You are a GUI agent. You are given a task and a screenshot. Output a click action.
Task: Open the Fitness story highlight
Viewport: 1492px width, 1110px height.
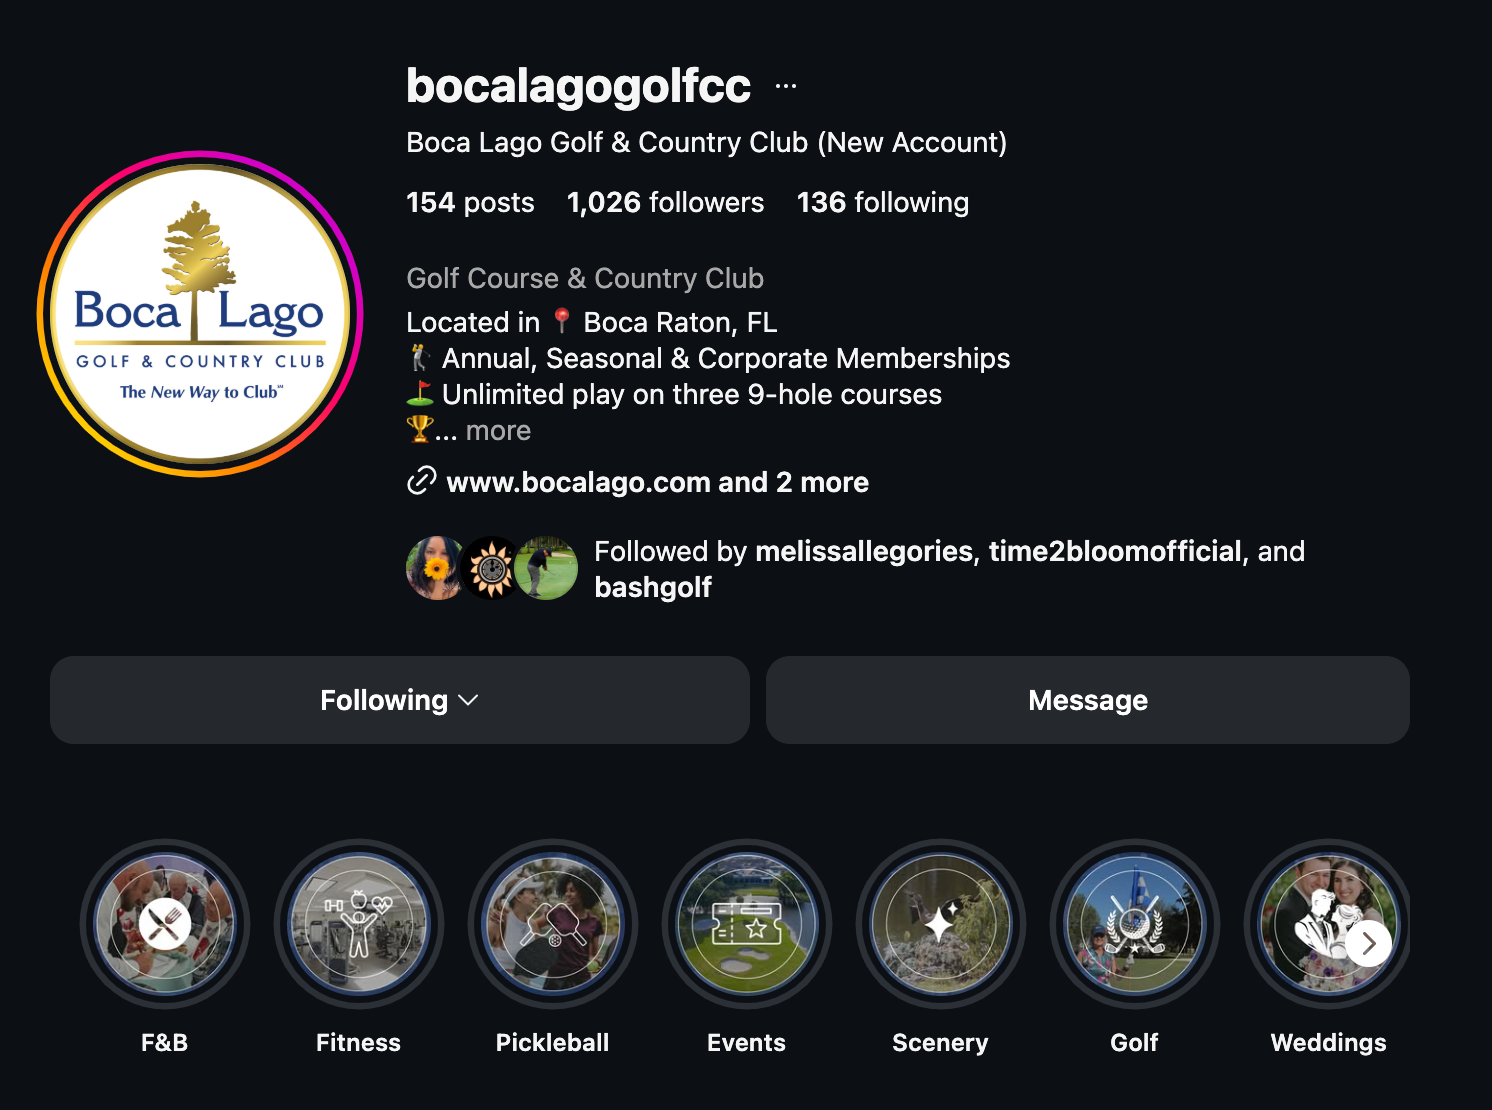click(x=359, y=924)
